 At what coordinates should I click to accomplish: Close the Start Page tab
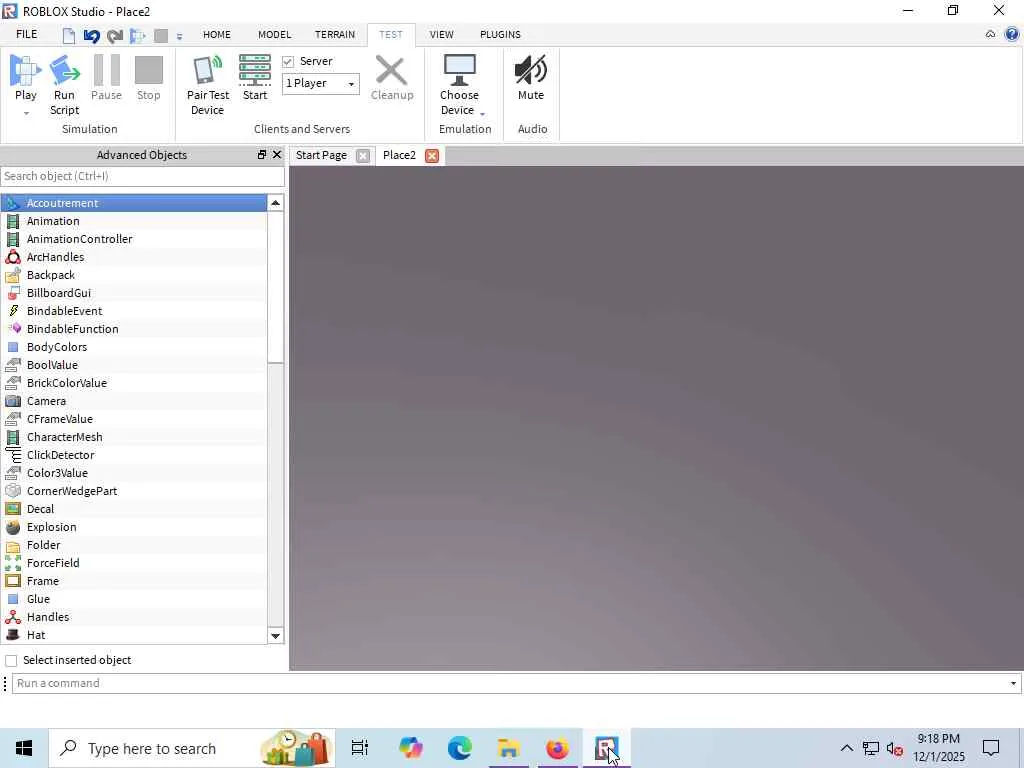pyautogui.click(x=363, y=156)
